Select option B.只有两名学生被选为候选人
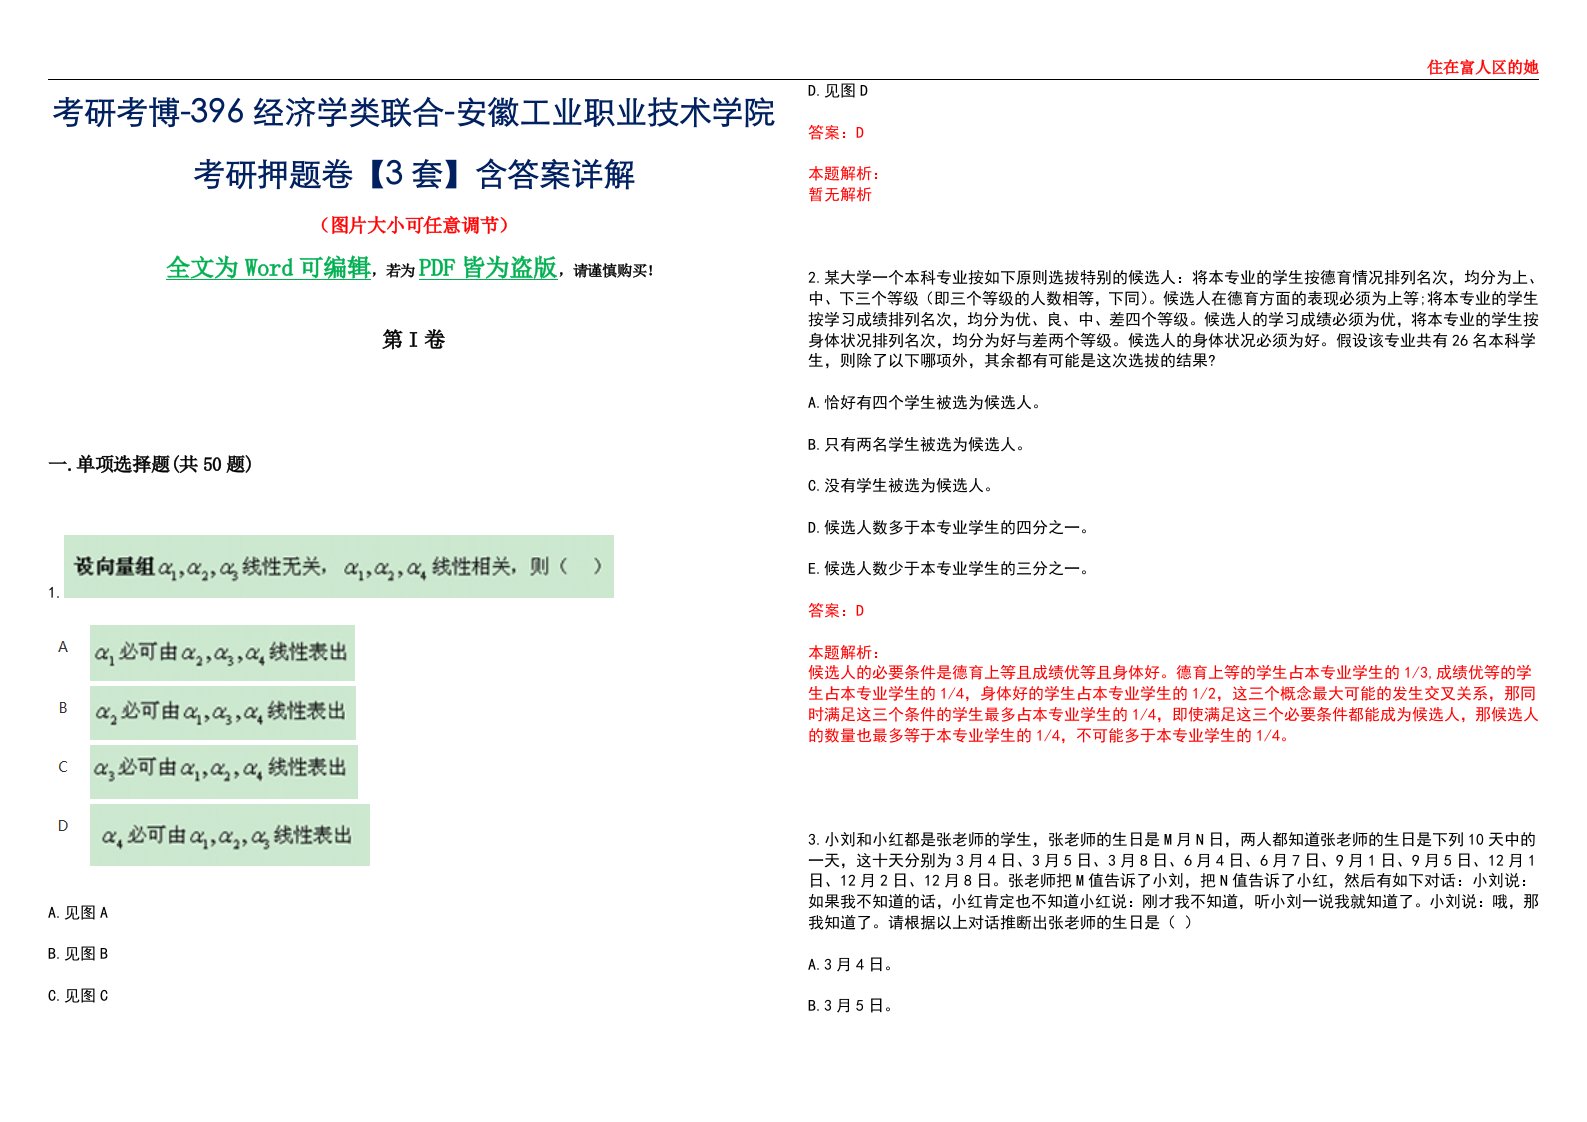1587x1122 pixels. (917, 445)
